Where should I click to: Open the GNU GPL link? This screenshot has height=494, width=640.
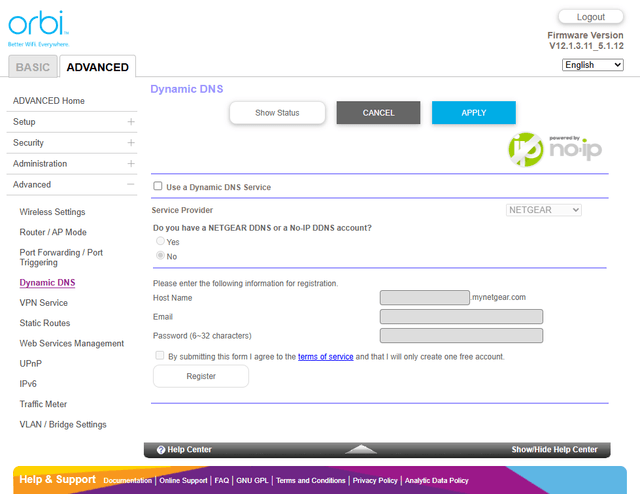[x=252, y=481]
